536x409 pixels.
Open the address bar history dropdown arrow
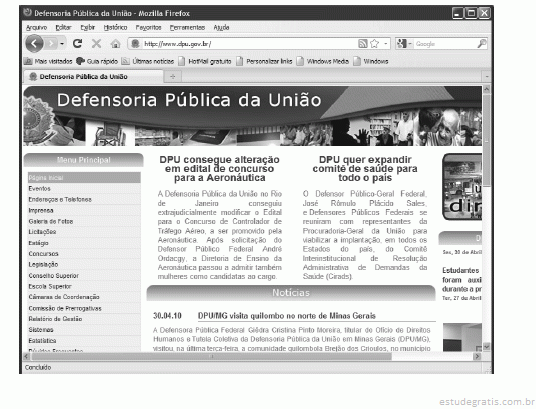pyautogui.click(x=386, y=44)
